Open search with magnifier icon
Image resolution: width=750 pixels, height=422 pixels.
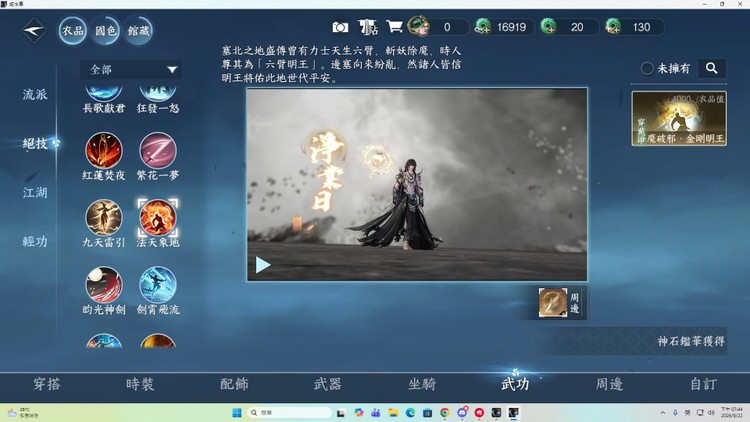[x=712, y=68]
